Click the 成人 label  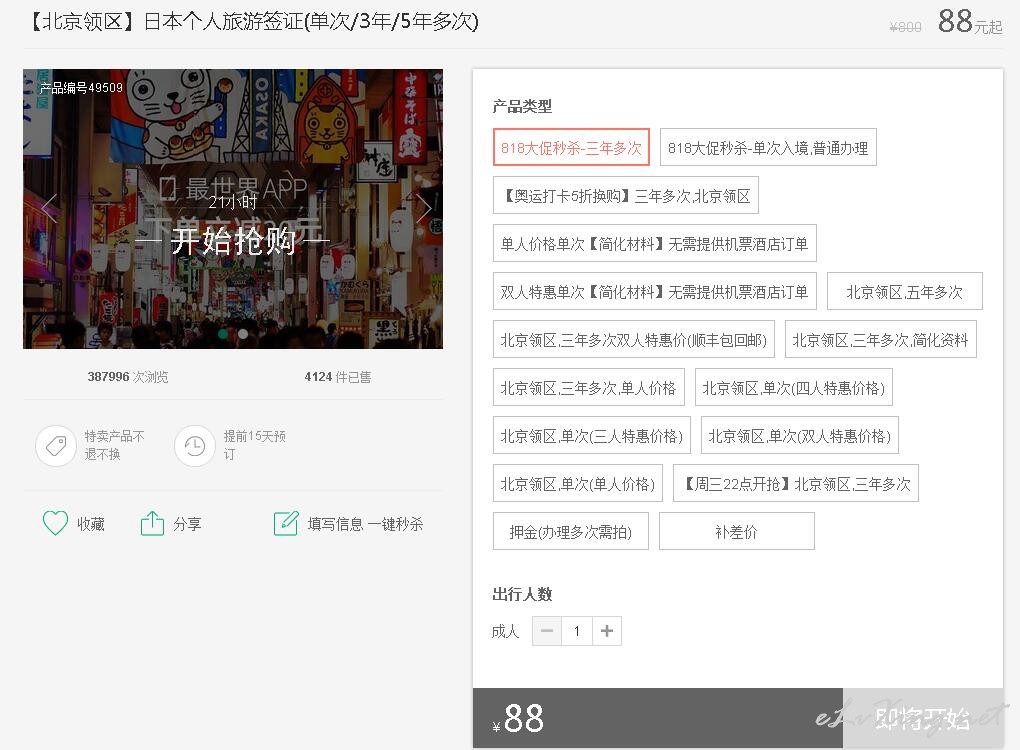pyautogui.click(x=505, y=631)
